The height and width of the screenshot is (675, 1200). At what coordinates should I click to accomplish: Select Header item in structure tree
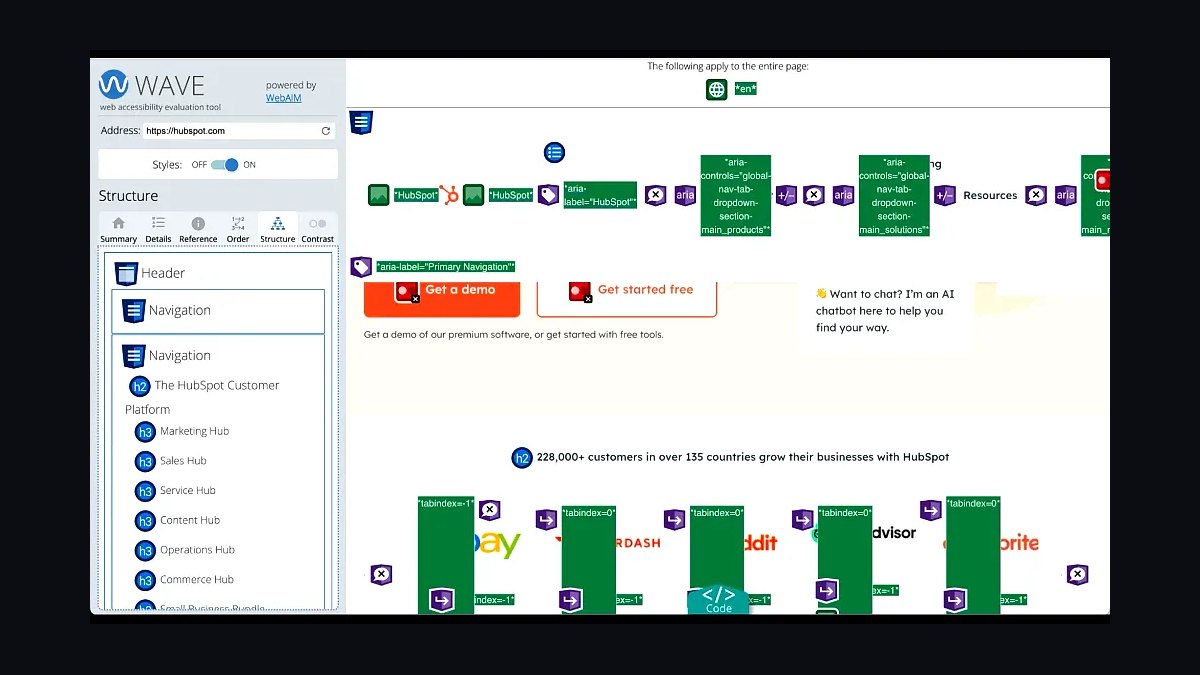[163, 273]
